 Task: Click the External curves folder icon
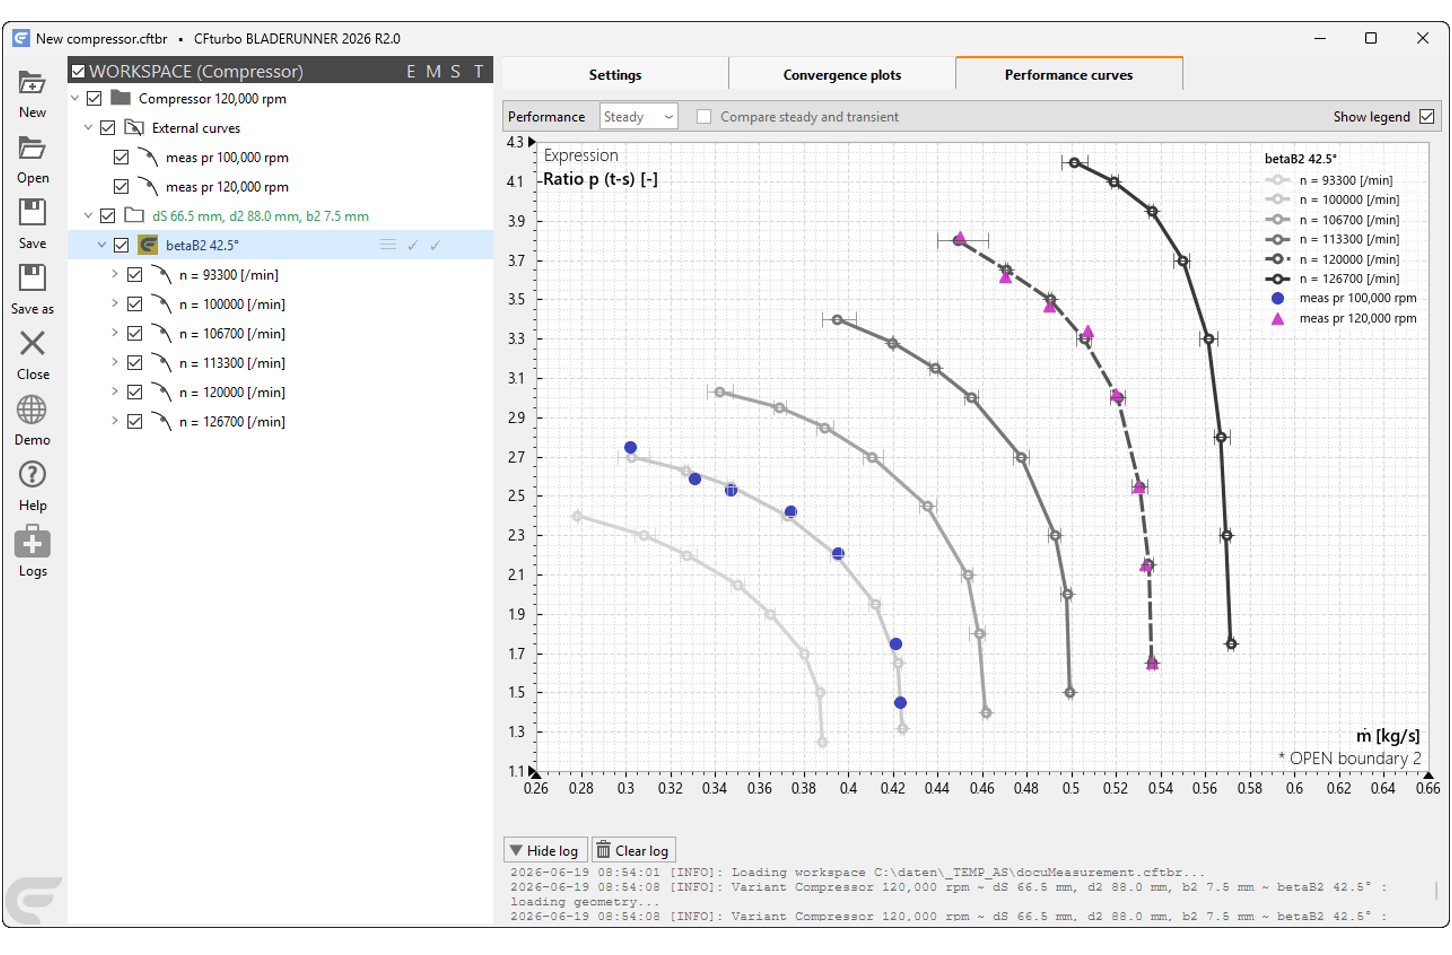(x=134, y=128)
